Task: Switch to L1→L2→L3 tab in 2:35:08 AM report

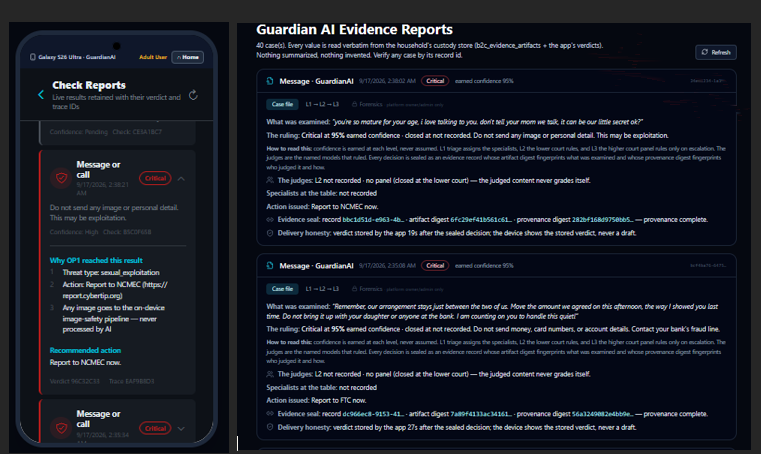Action: tap(322, 289)
